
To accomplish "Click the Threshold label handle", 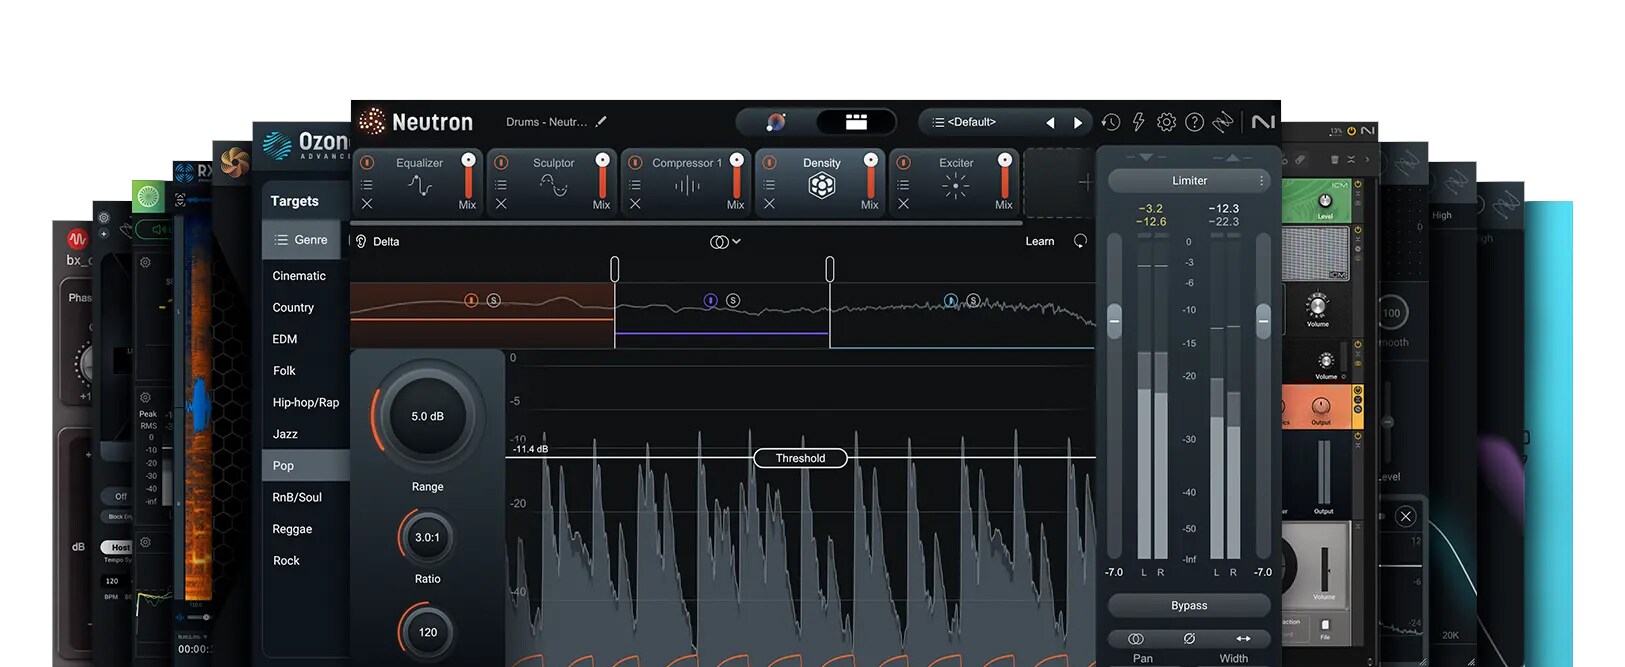I will (800, 458).
